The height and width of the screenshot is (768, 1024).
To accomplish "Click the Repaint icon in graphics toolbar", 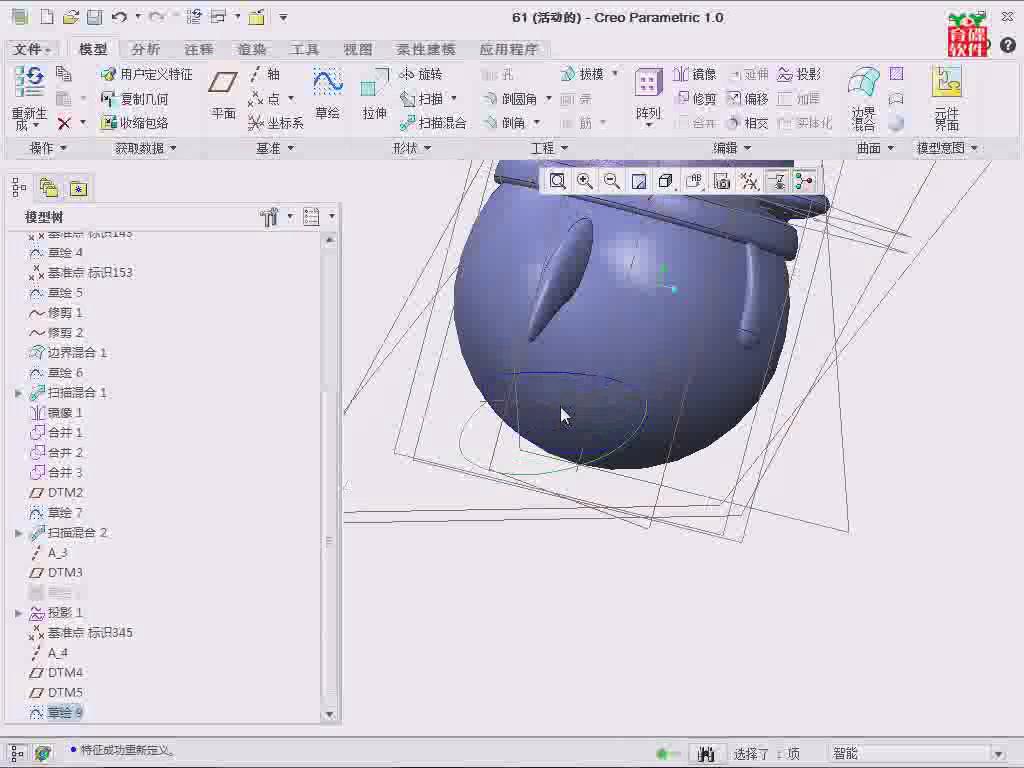I will 639,181.
